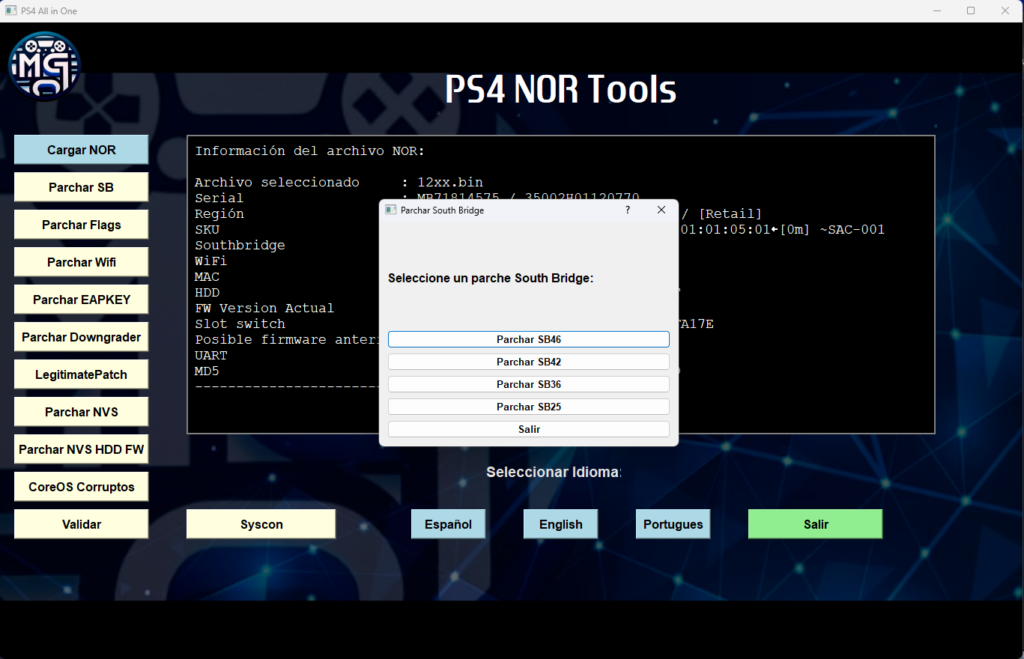This screenshot has height=659, width=1024.
Task: Choose the Parchar SB25 option
Action: [528, 407]
